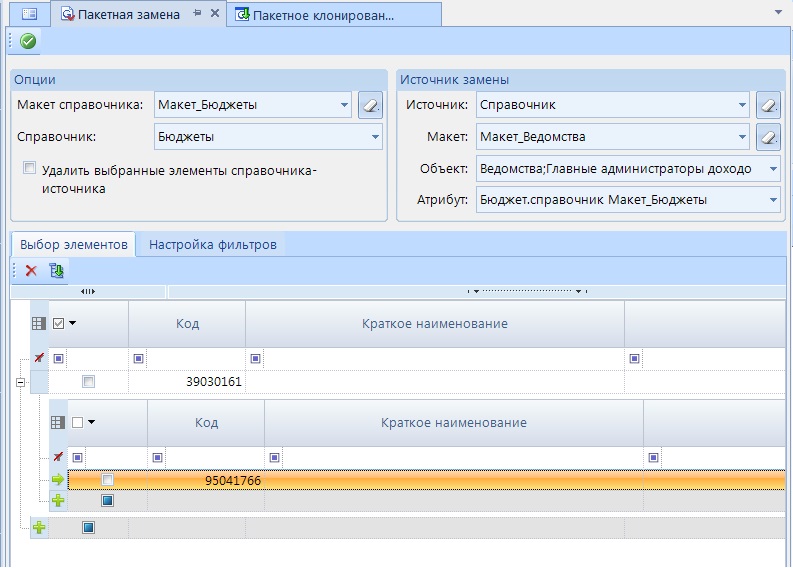
Task: Check the box for row 95041766
Action: (x=108, y=480)
